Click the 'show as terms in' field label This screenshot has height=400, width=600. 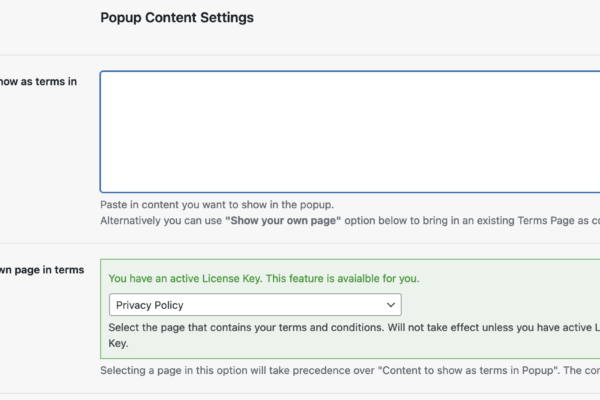tap(38, 82)
